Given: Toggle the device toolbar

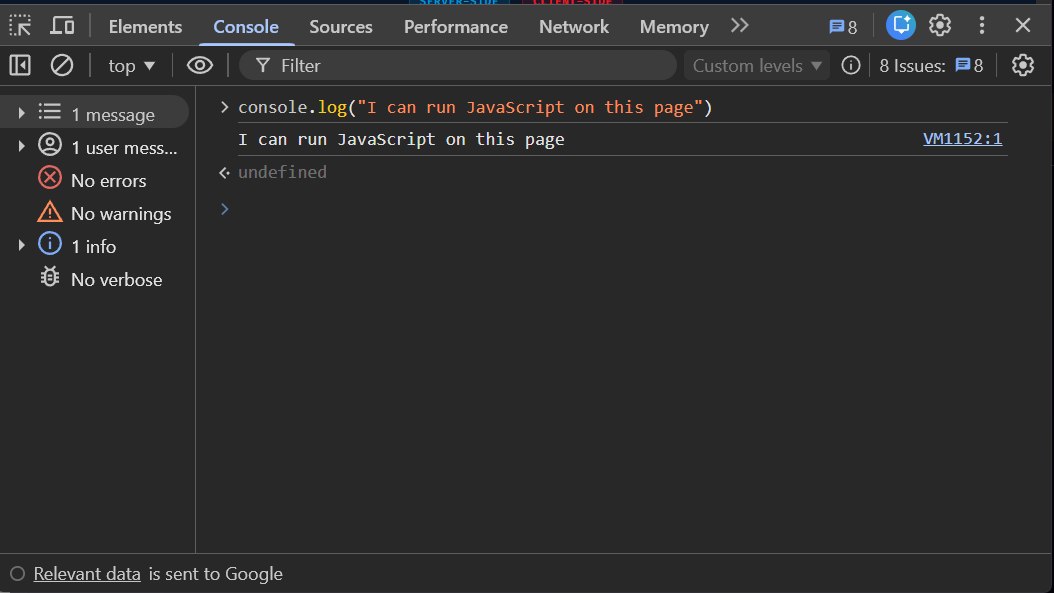Looking at the screenshot, I should click(62, 25).
